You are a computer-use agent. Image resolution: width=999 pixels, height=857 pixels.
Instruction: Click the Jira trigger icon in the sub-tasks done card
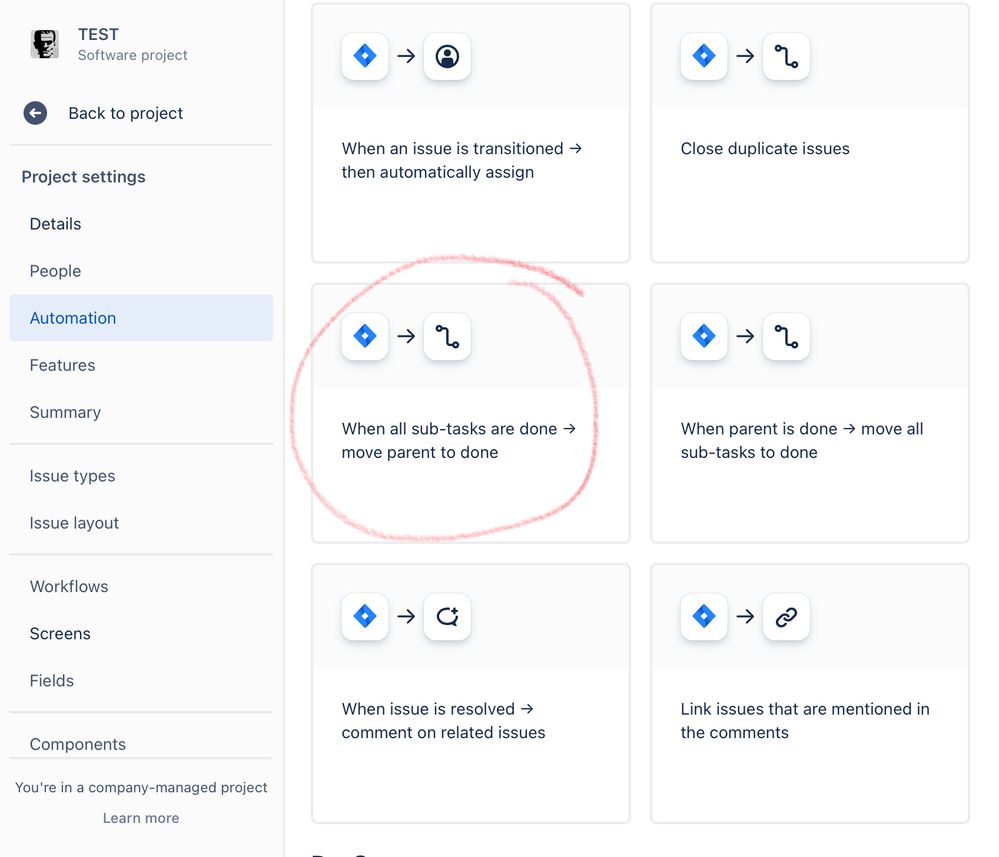(x=365, y=337)
